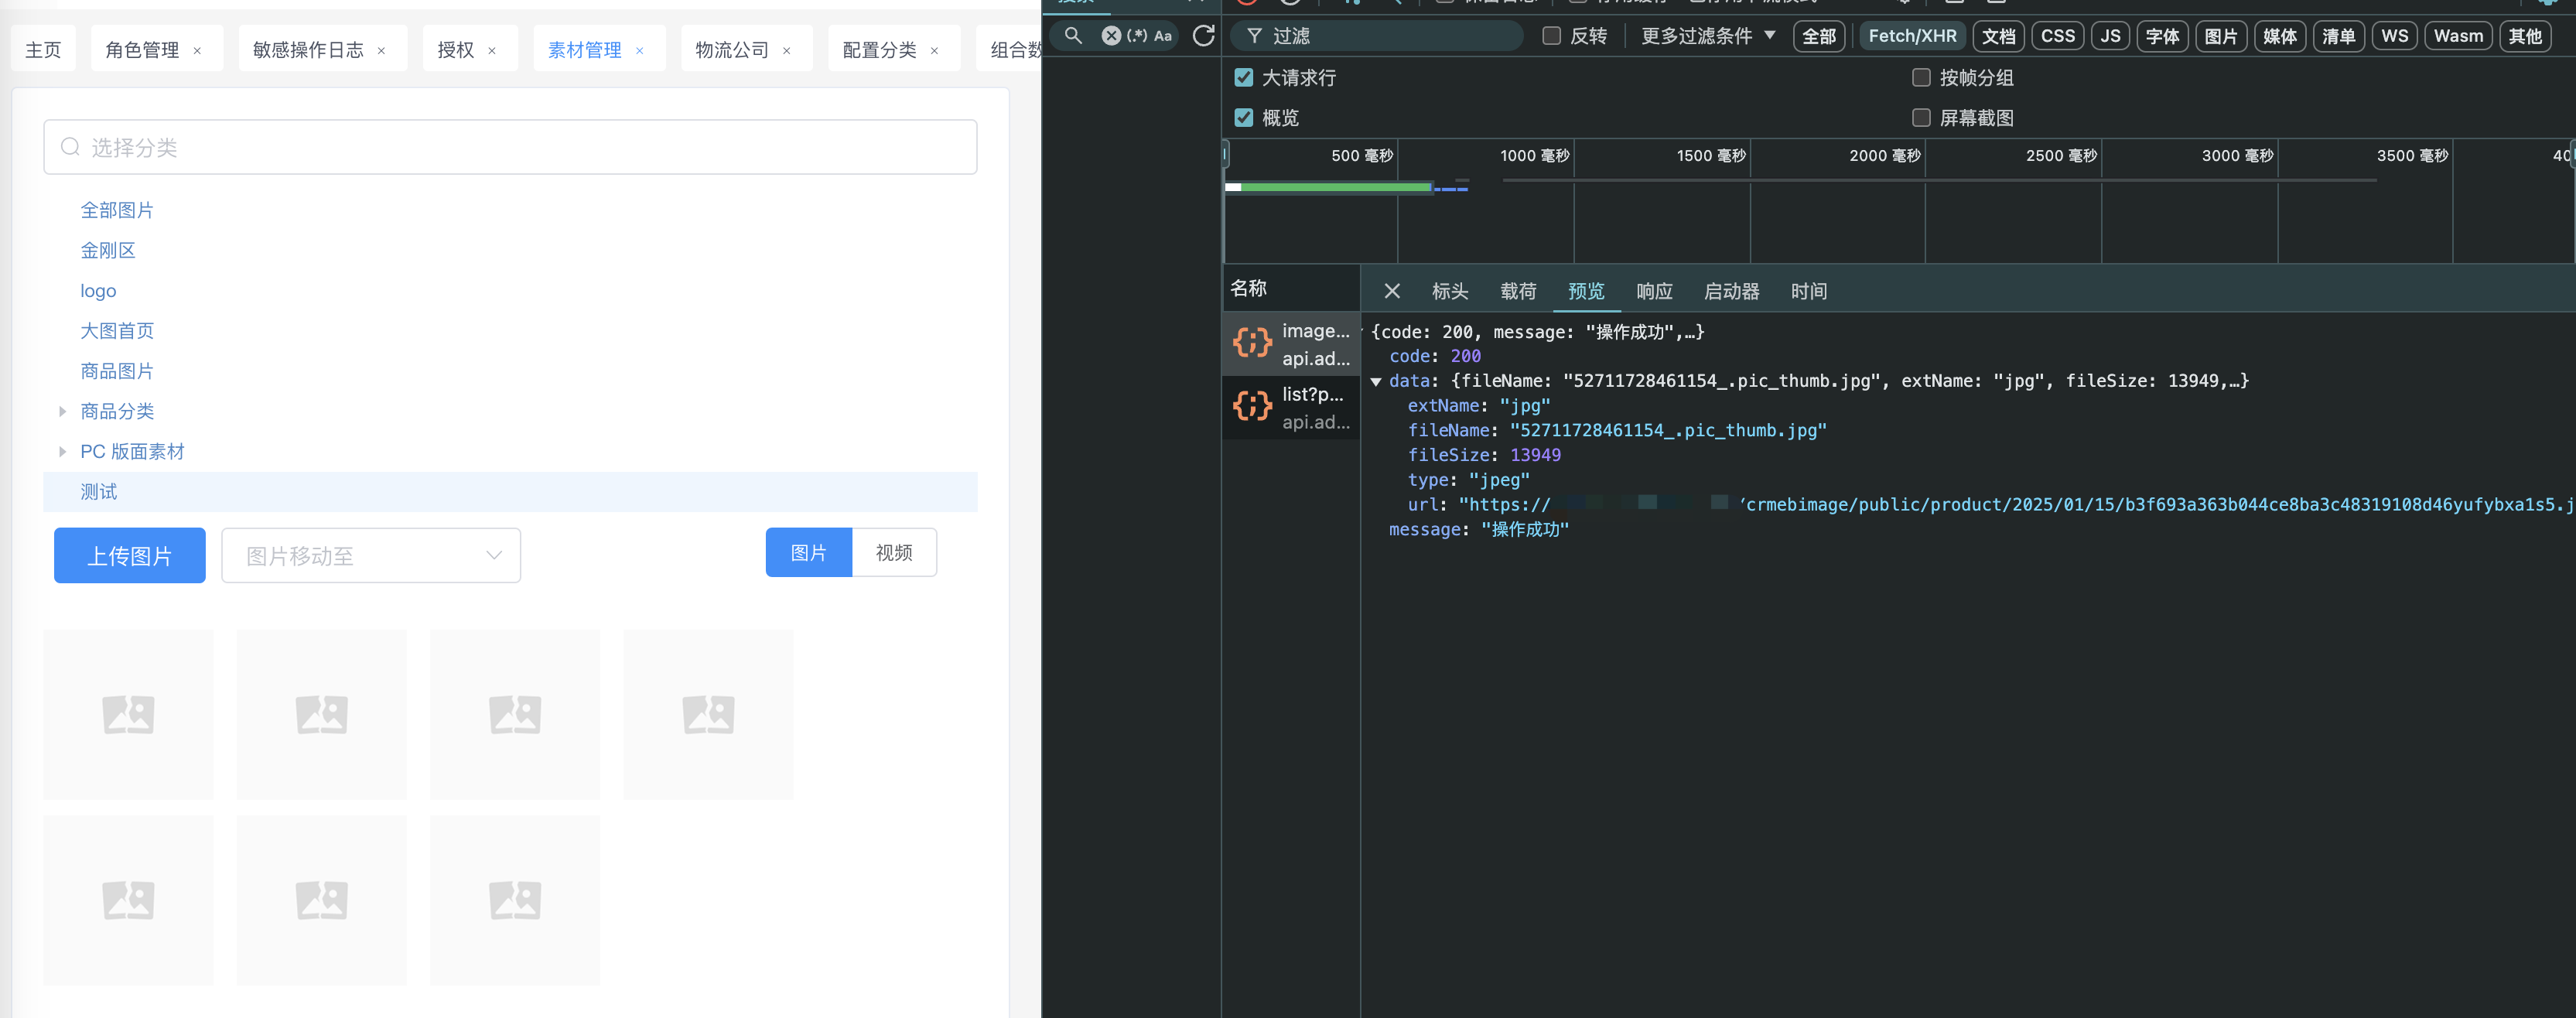The width and height of the screenshot is (2576, 1018).
Task: Toggle the 反转 checkbox
Action: pos(1551,36)
